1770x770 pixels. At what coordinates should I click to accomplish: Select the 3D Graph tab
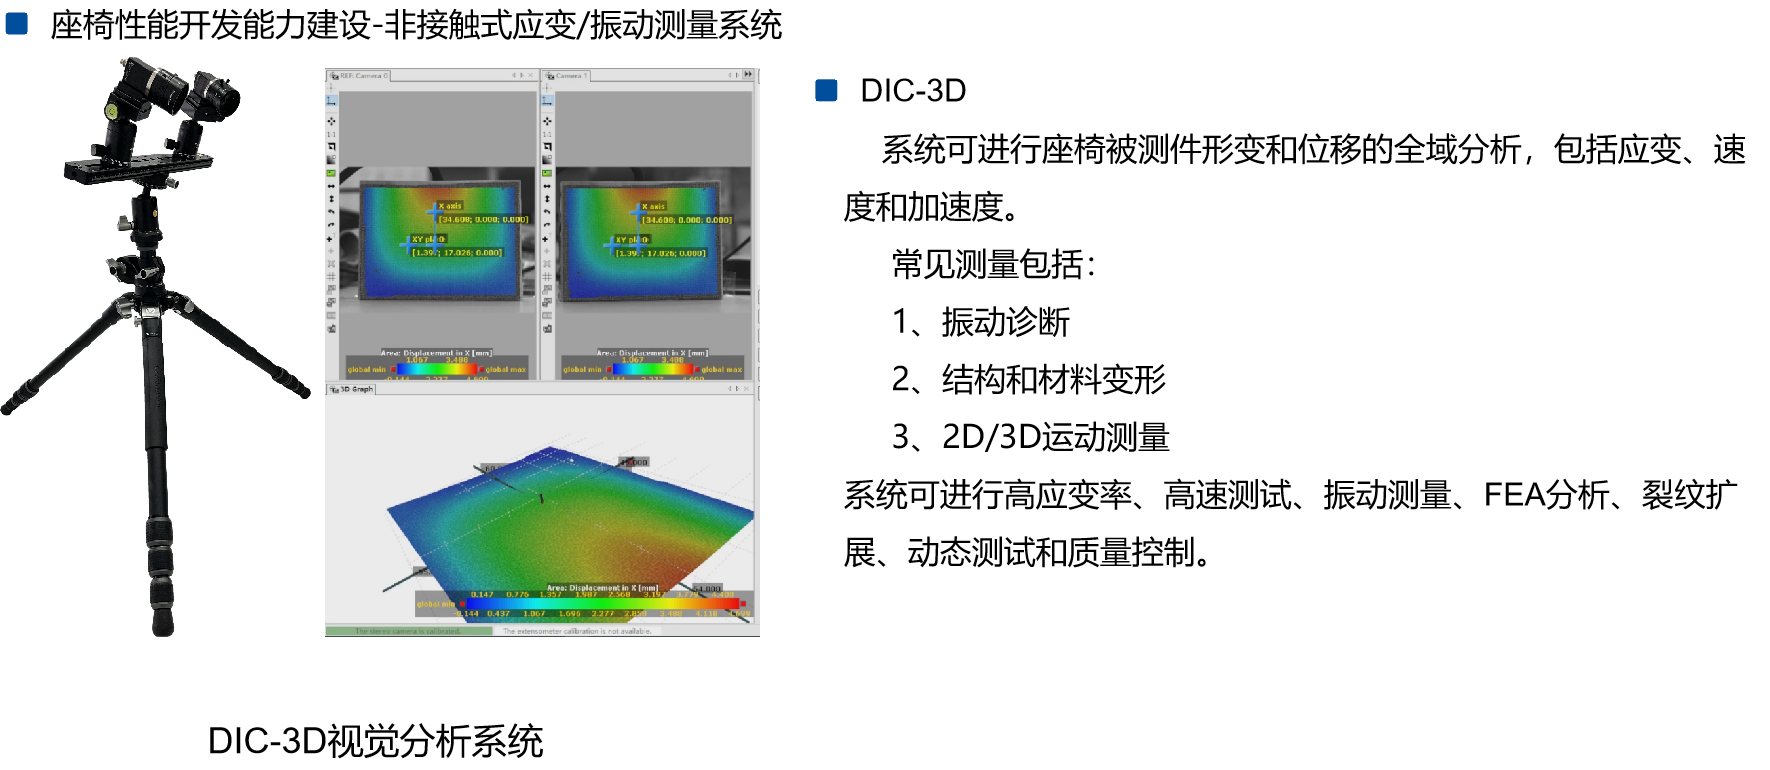[351, 389]
